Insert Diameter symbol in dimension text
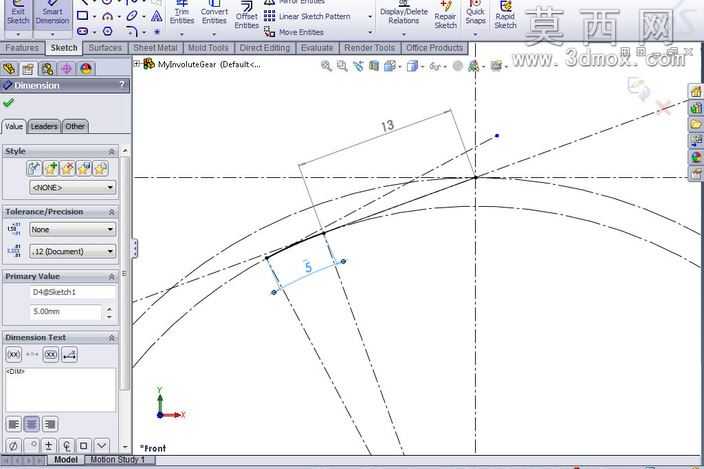Viewport: 704px width, 469px height. tap(13, 446)
